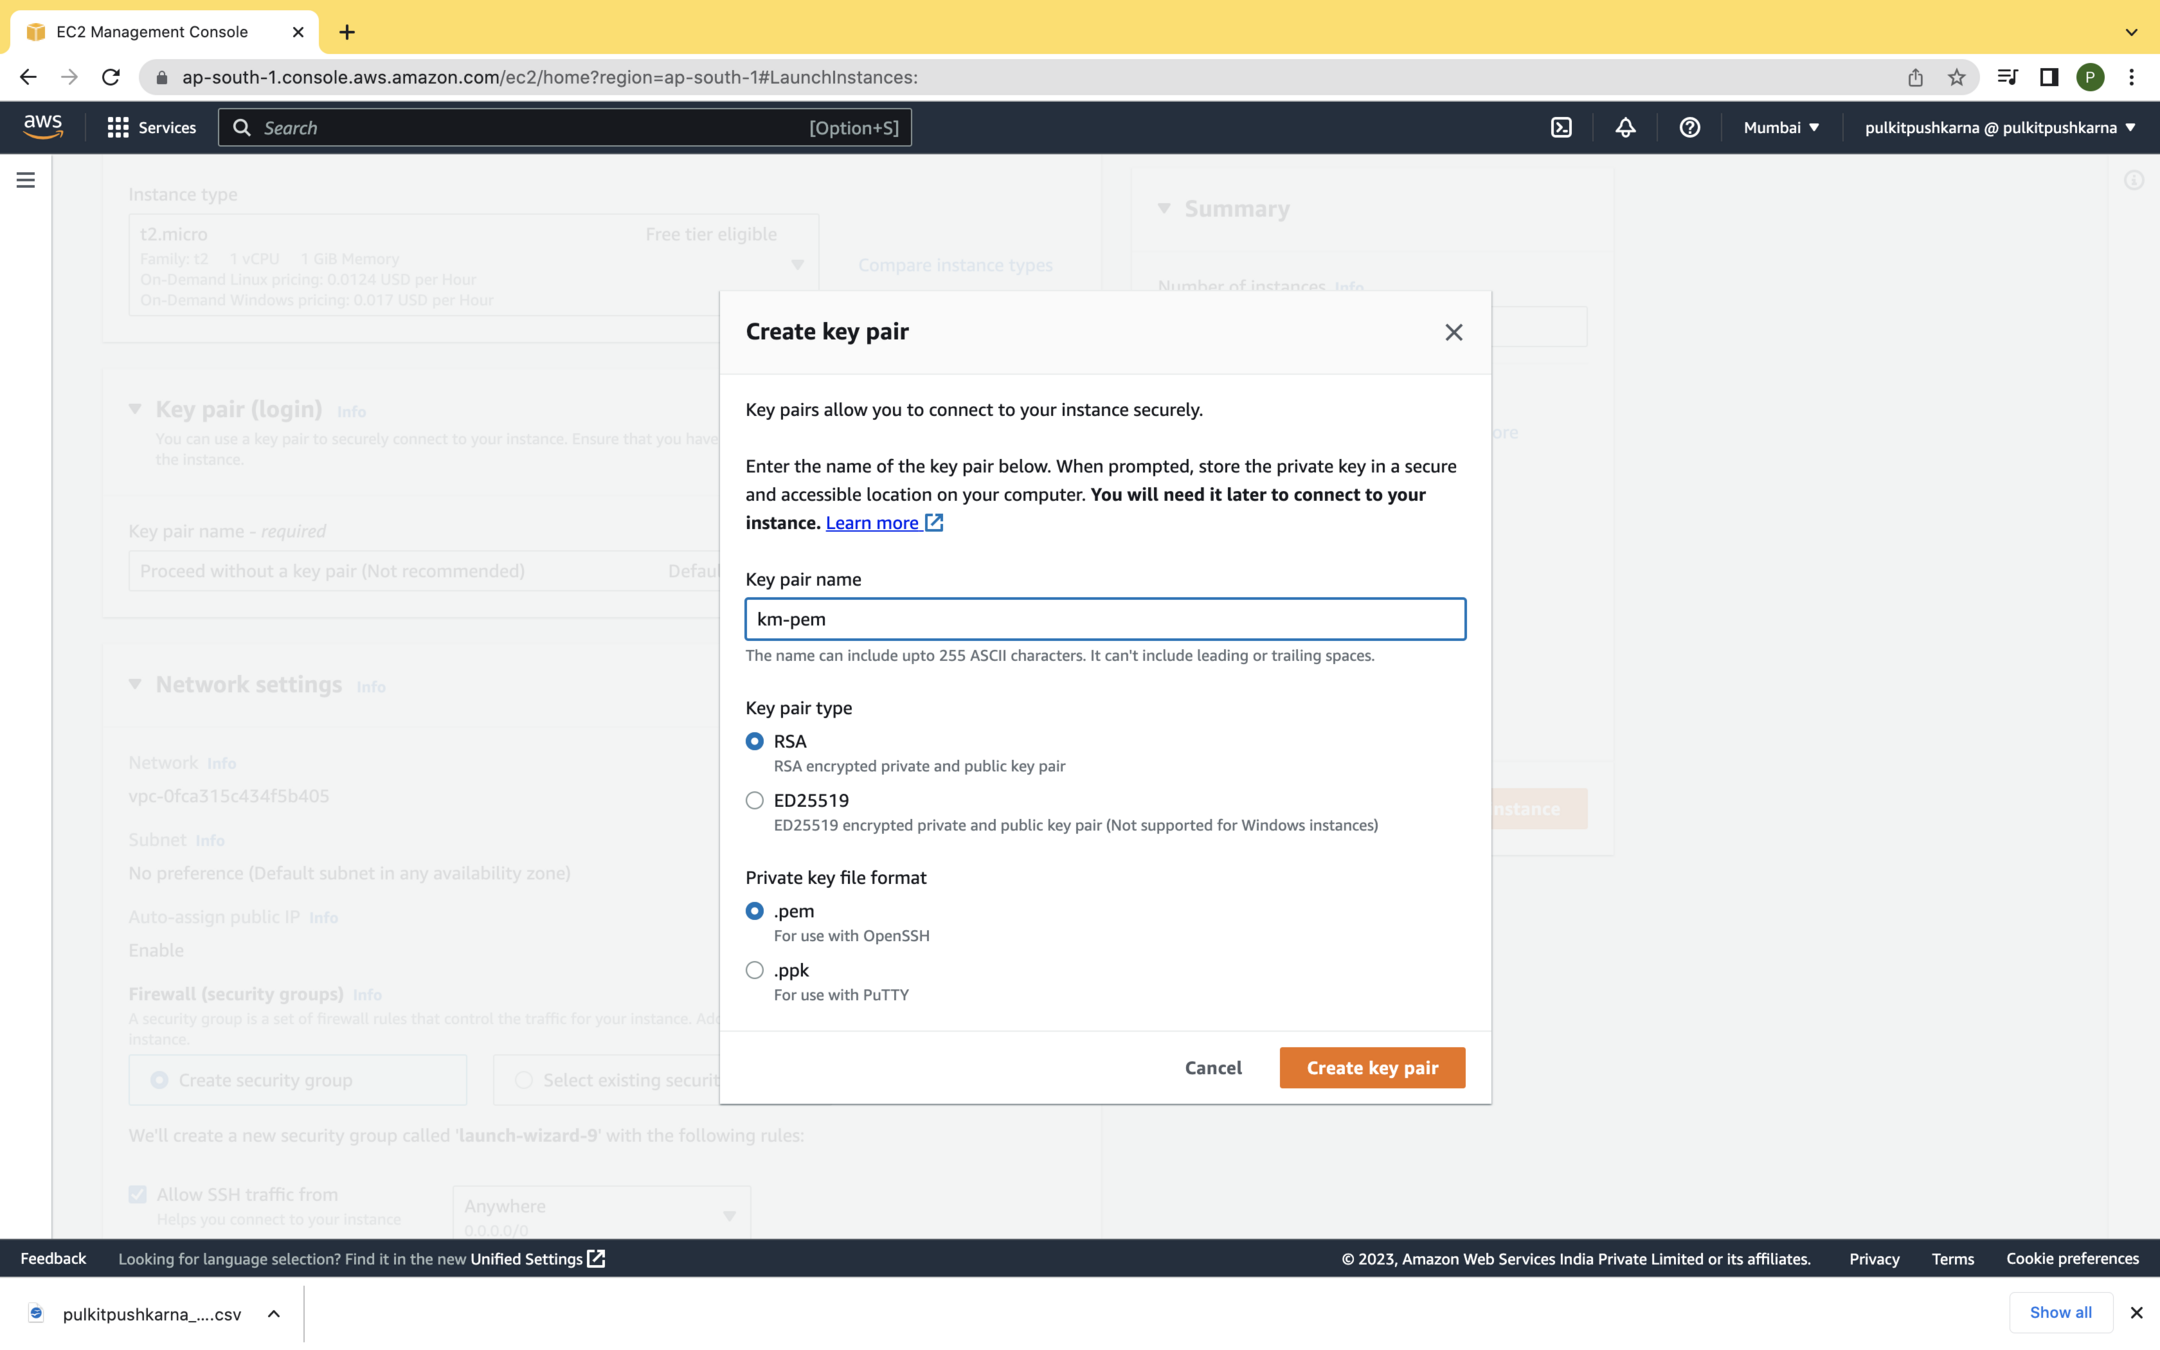Screen dimensions: 2160x1350
Task: Select ED25519 key pair type
Action: (x=755, y=800)
